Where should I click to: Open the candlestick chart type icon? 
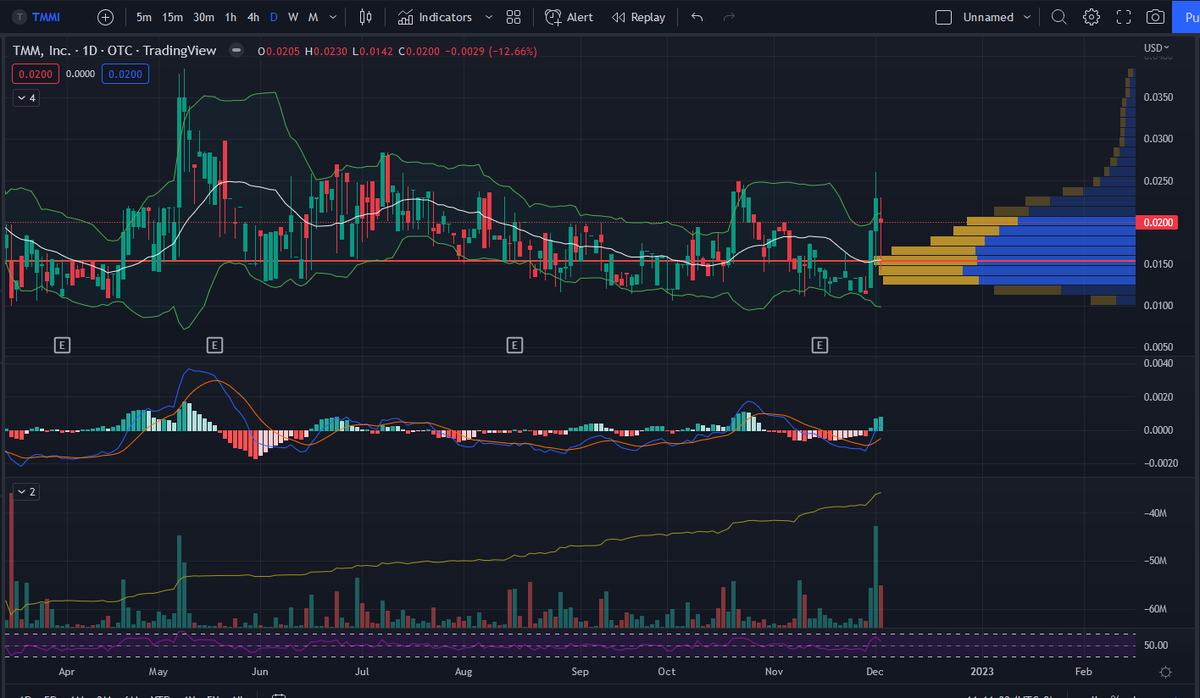click(x=365, y=17)
